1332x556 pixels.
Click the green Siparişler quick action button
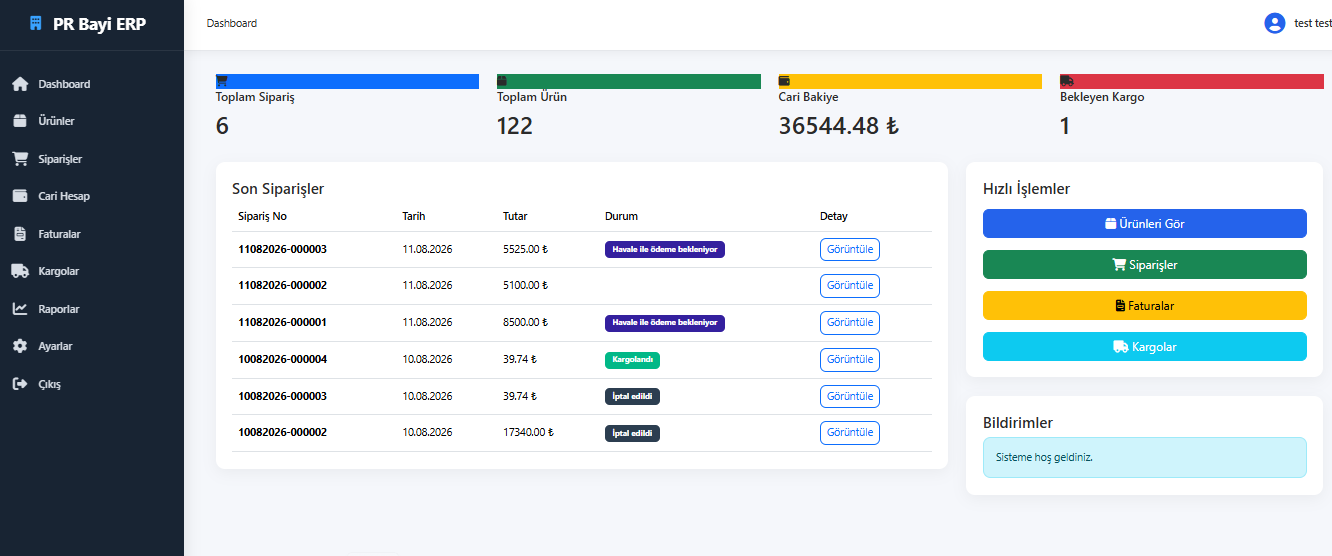coord(1145,265)
